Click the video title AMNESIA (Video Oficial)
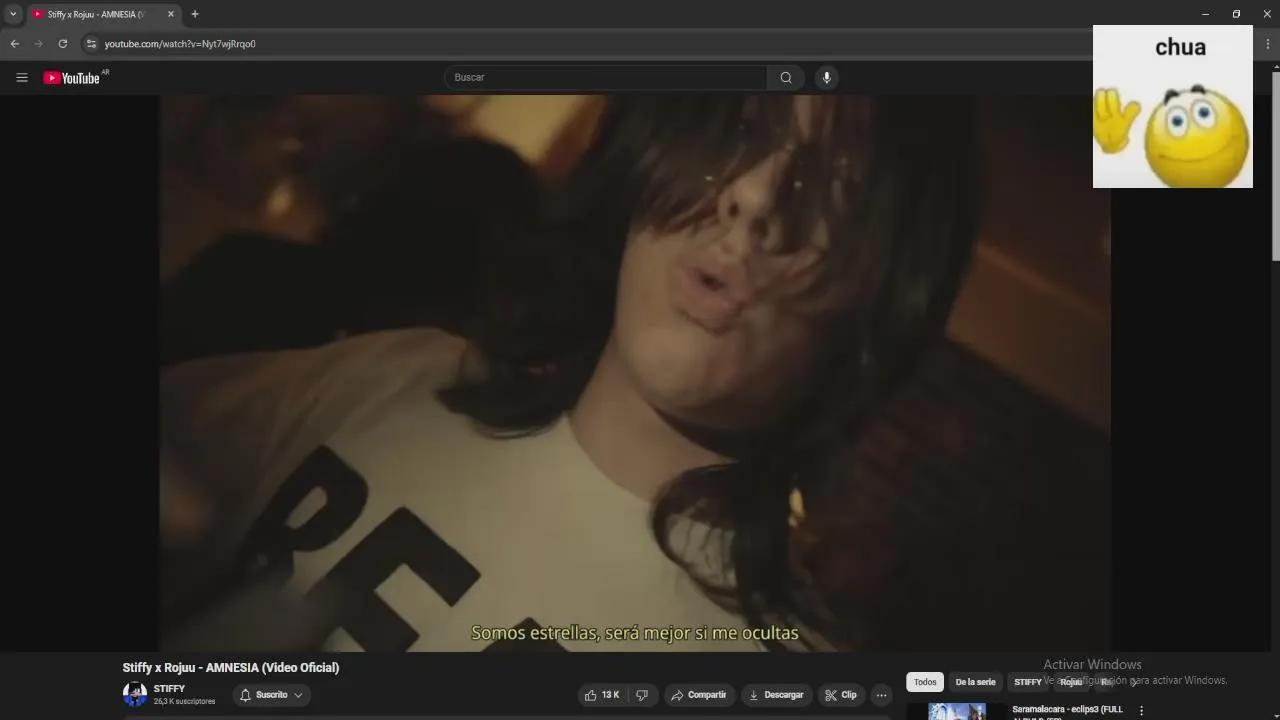The image size is (1280, 720). 231,667
